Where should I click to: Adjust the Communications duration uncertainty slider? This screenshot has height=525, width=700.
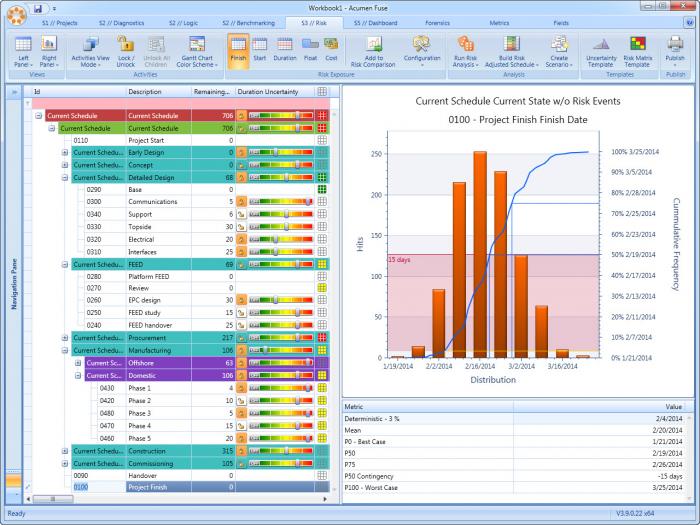[x=308, y=202]
